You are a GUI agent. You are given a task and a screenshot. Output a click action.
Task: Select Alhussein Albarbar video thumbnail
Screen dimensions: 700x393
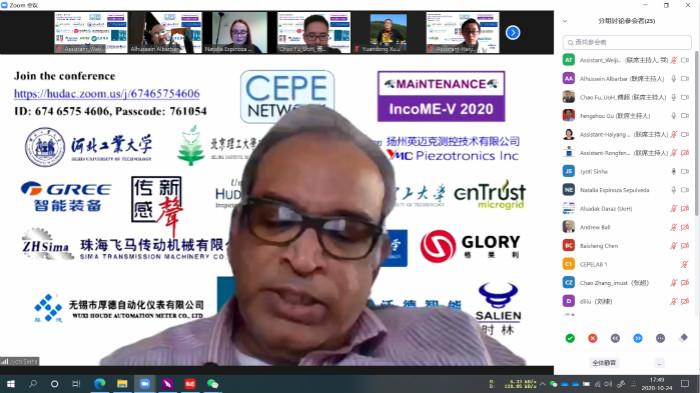pos(166,33)
